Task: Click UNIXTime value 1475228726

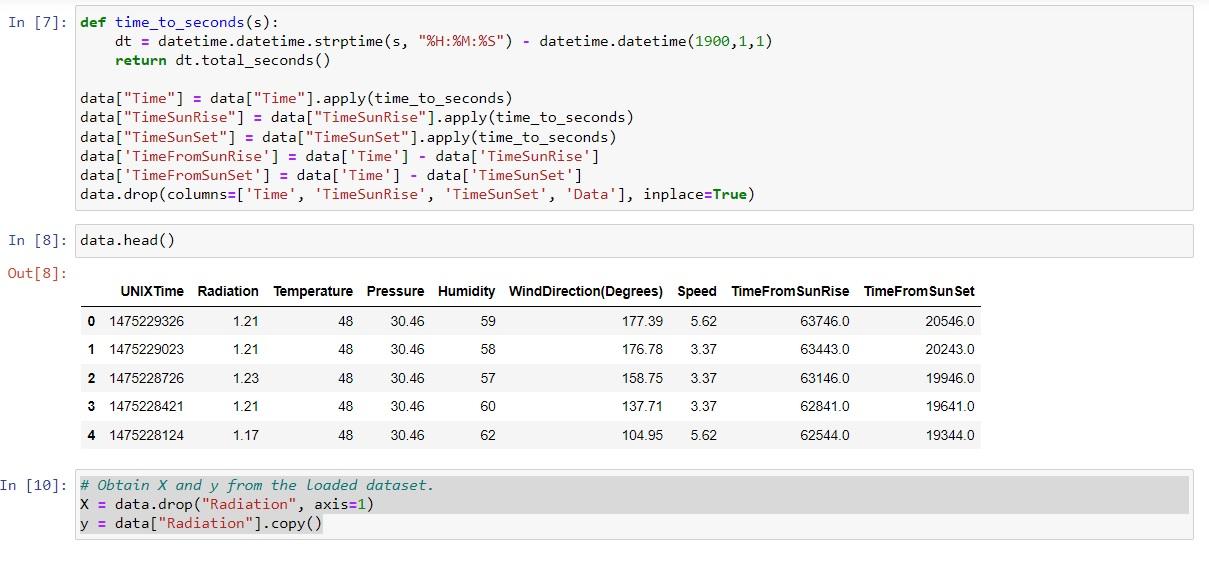Action: [x=147, y=378]
